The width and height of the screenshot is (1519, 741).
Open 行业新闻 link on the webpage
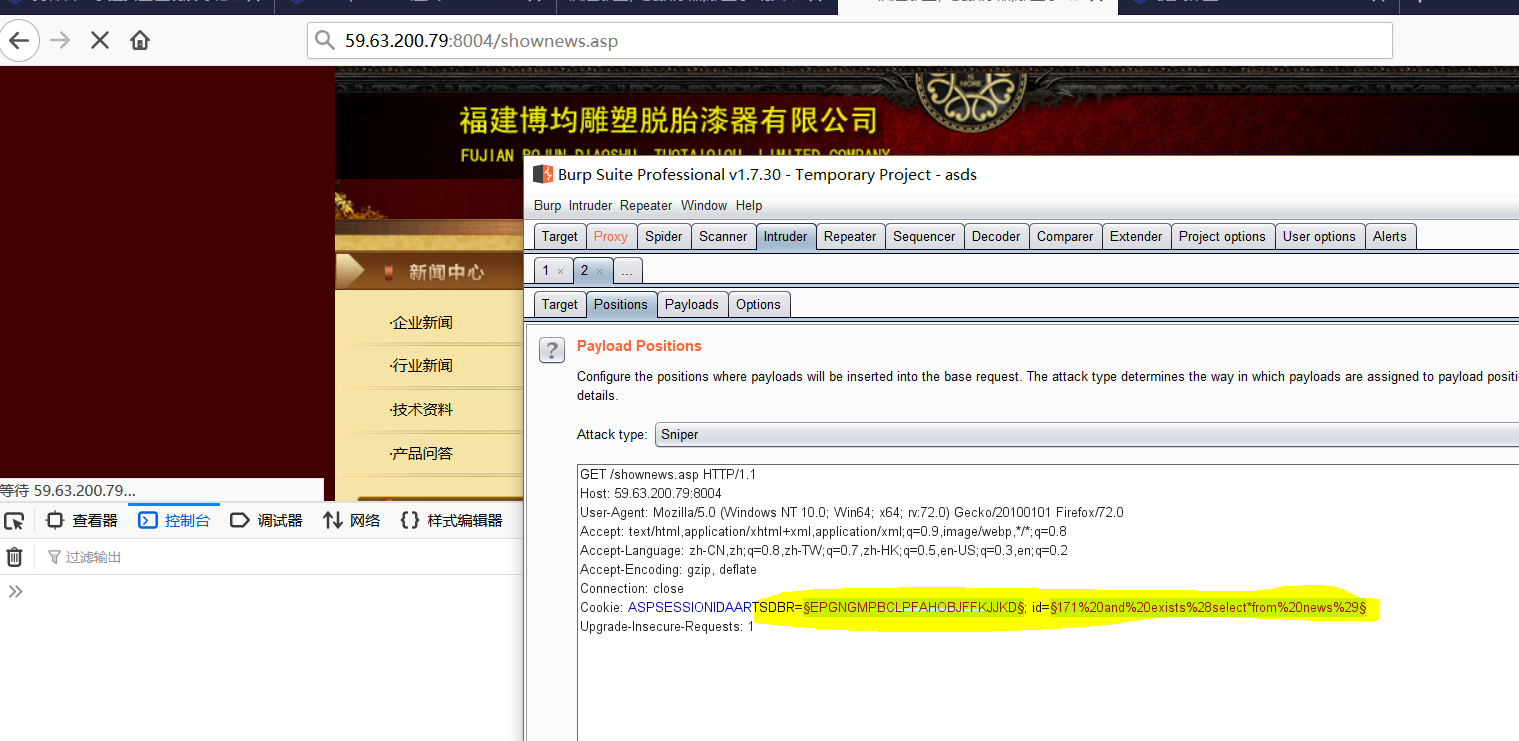coord(421,365)
